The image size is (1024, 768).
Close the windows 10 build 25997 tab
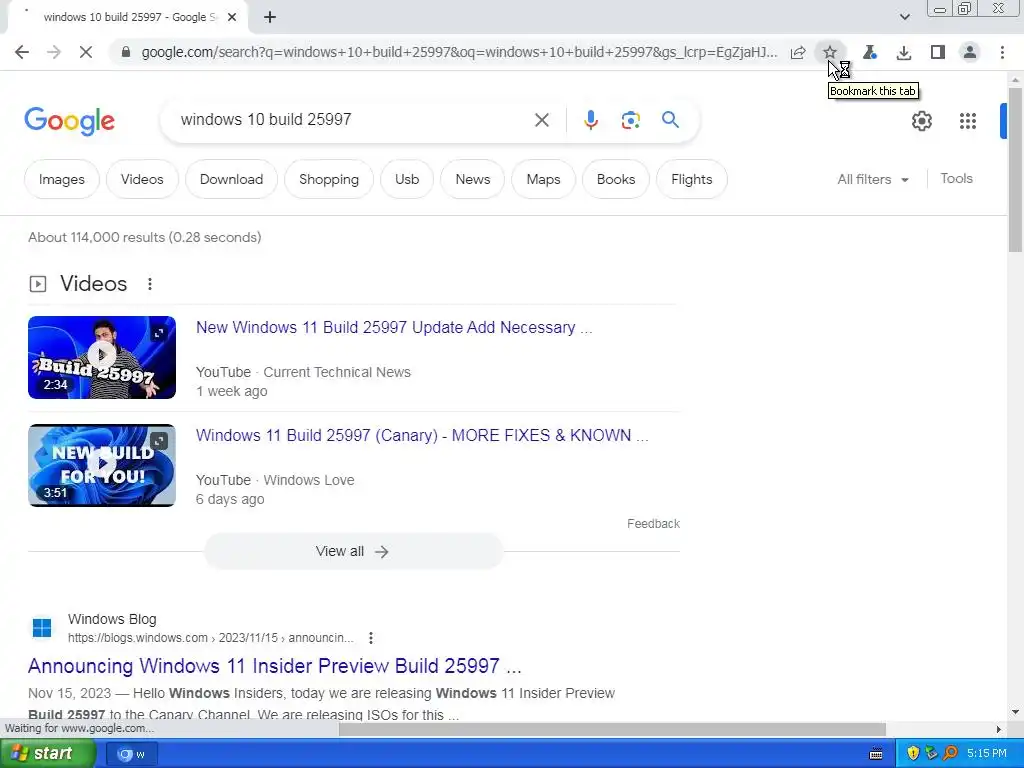coord(232,18)
